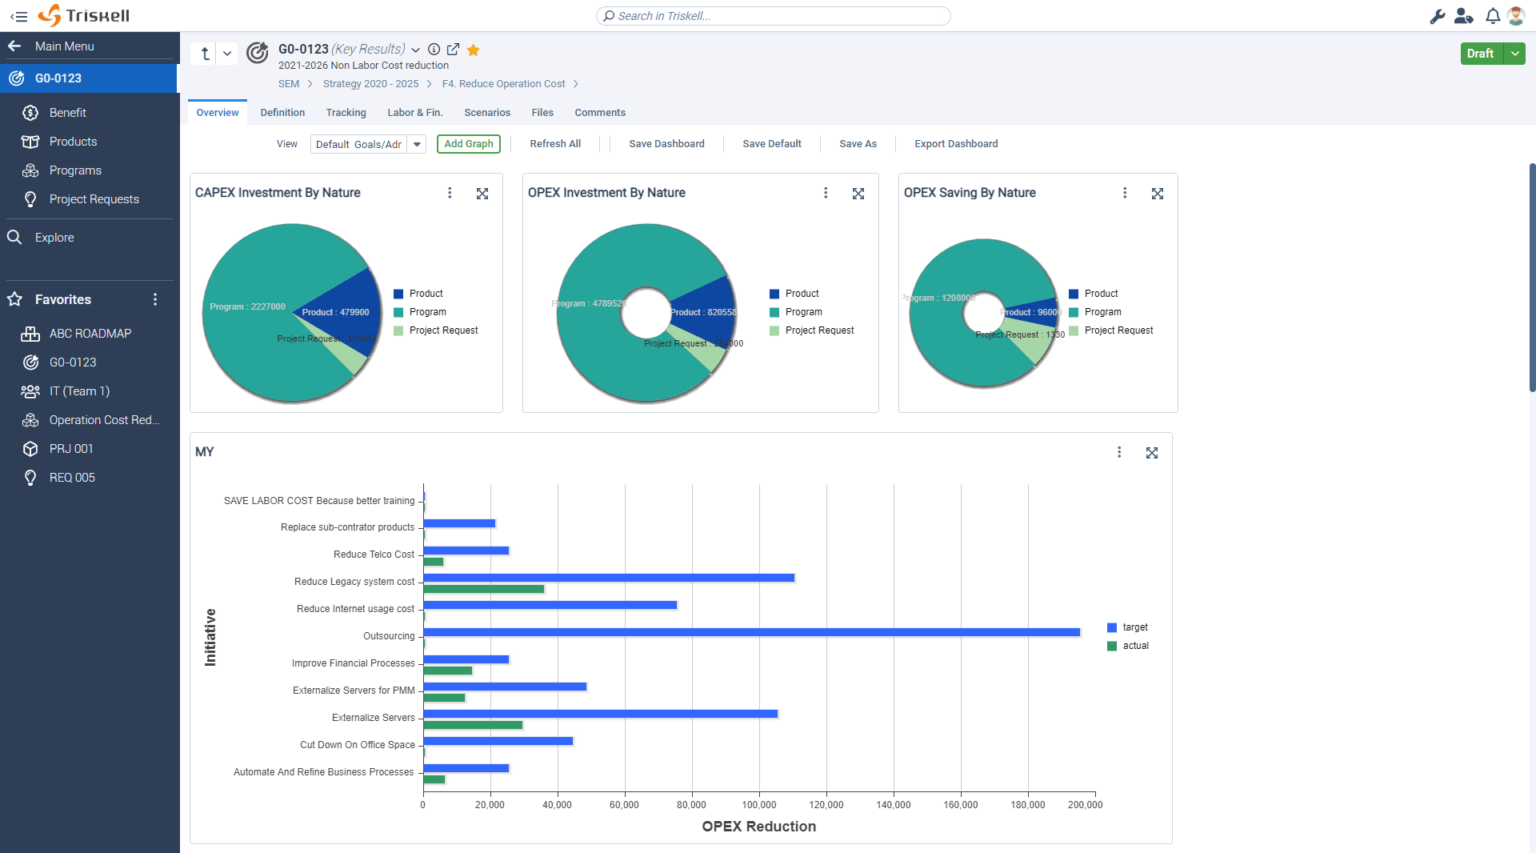Follow the SEM breadcrumb link
Viewport: 1536px width, 853px height.
pyautogui.click(x=289, y=84)
